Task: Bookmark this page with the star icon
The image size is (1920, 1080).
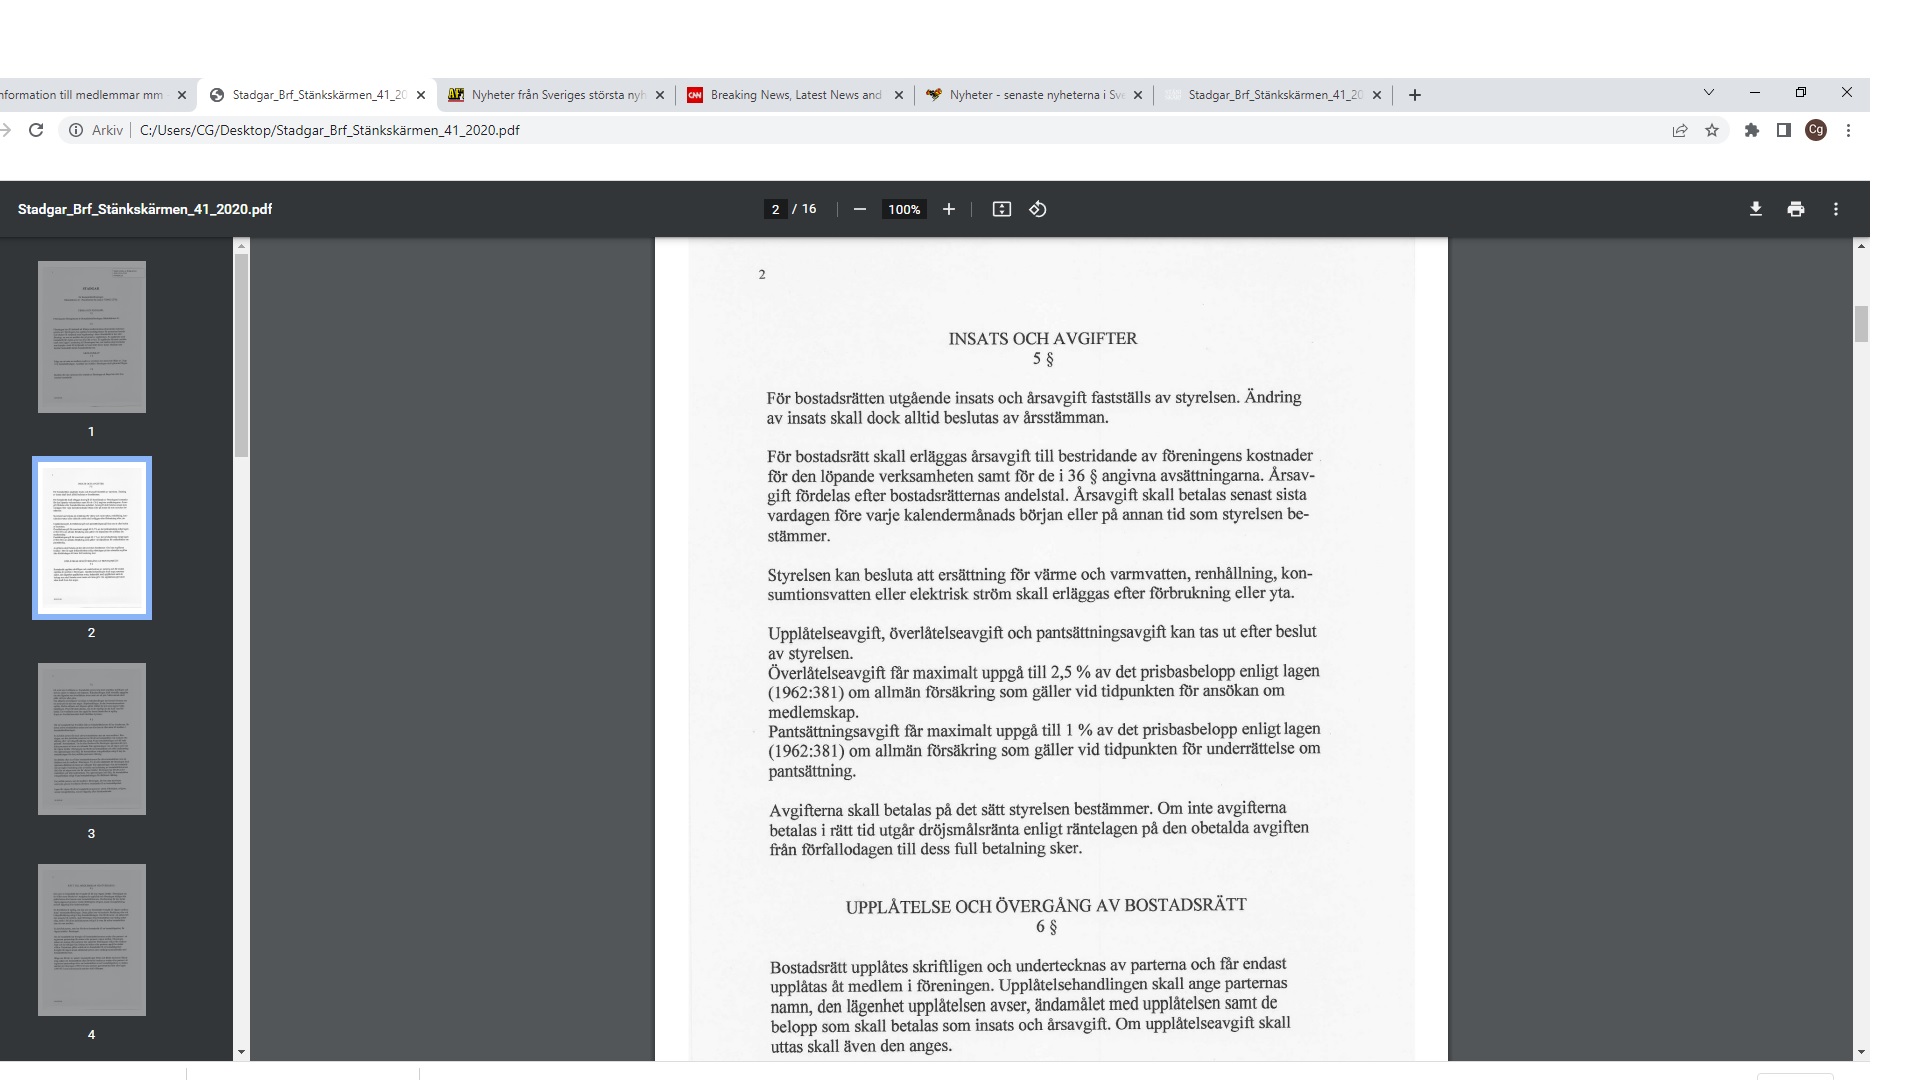Action: [1712, 130]
